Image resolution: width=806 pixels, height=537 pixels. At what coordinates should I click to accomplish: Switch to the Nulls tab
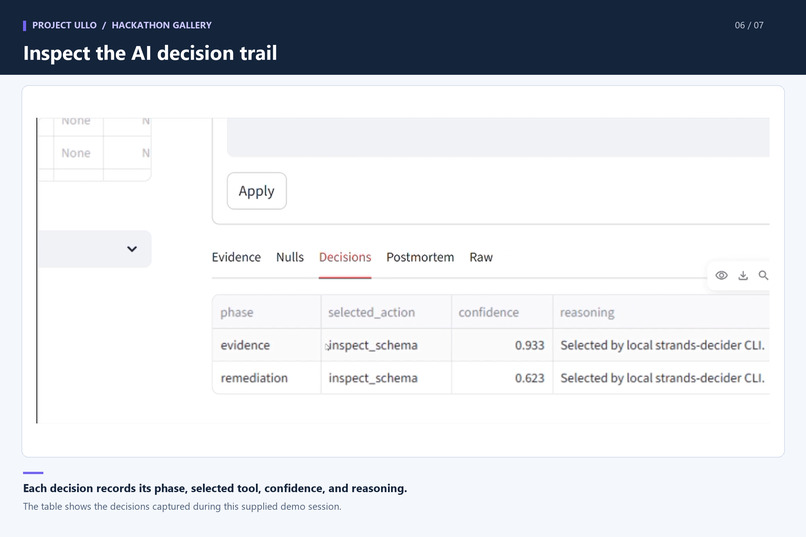[290, 257]
